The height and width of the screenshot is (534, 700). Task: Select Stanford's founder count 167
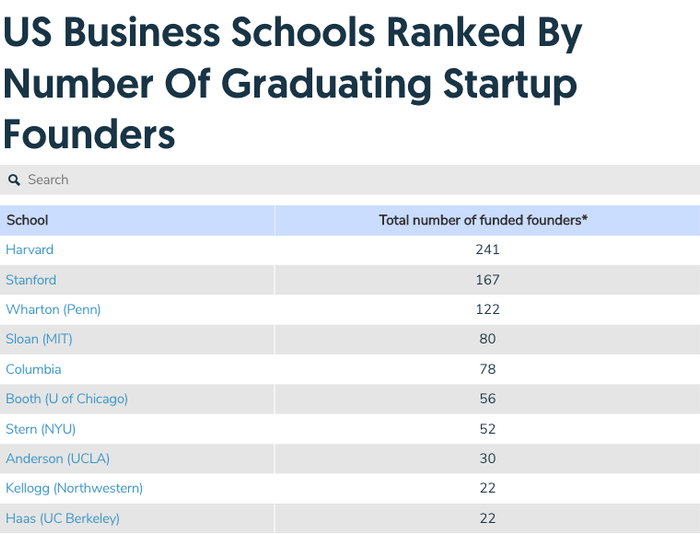[x=487, y=280]
